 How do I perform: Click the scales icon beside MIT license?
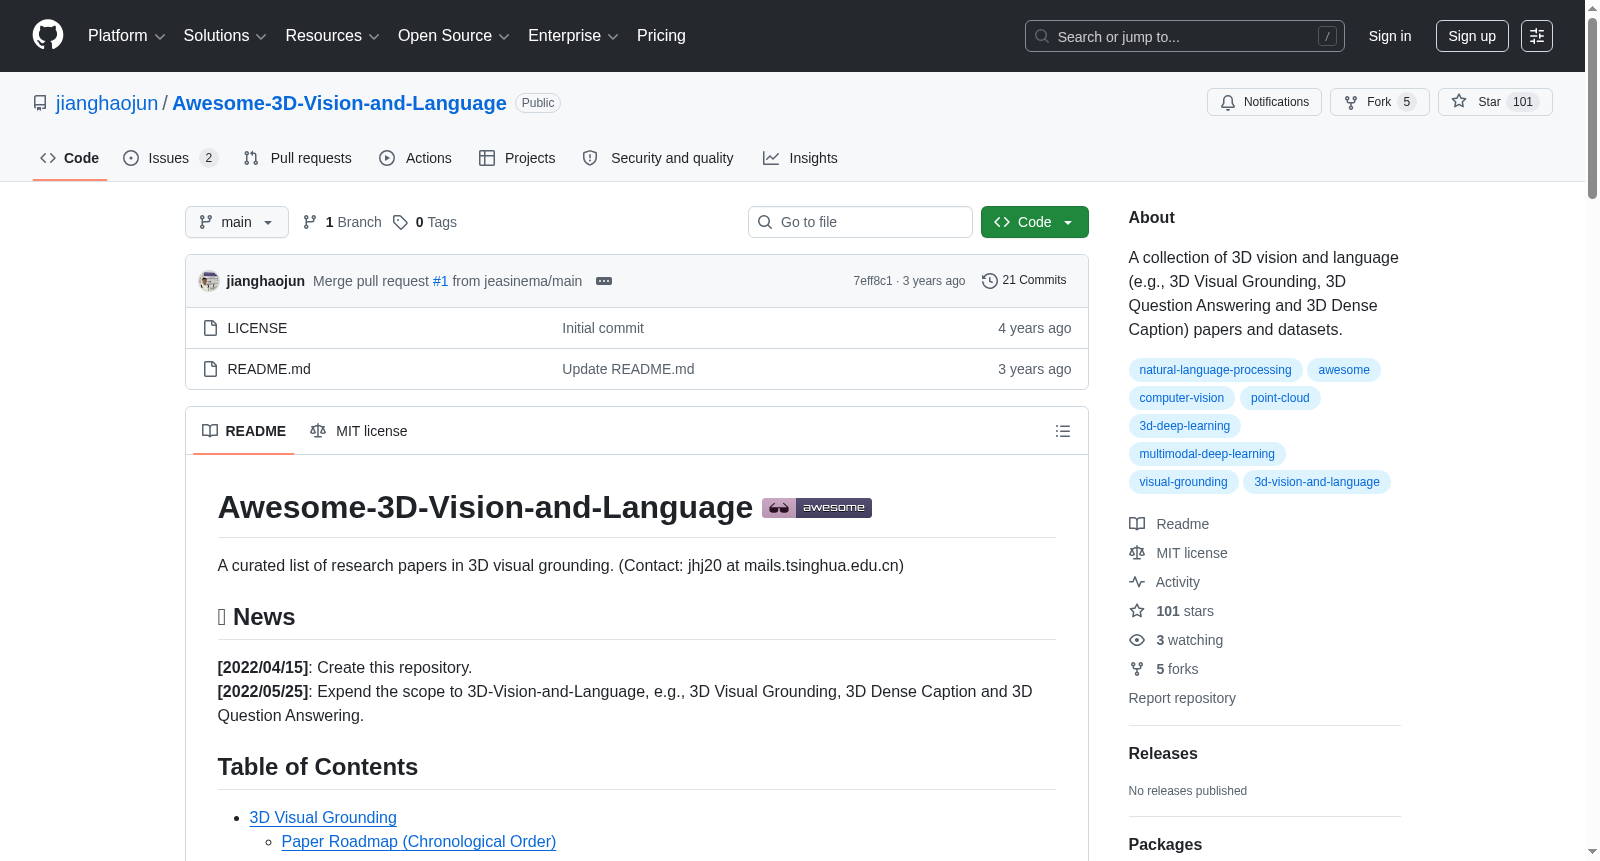[x=1137, y=553]
